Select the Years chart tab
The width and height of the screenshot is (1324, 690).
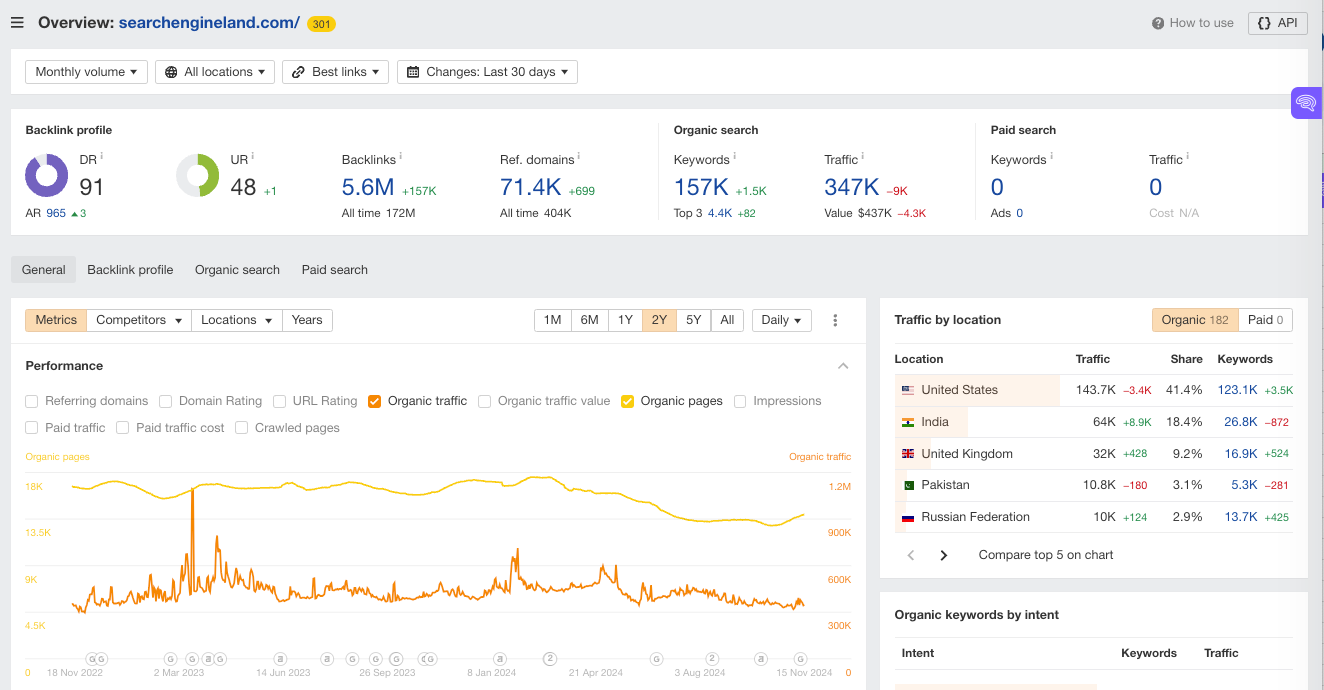click(307, 320)
